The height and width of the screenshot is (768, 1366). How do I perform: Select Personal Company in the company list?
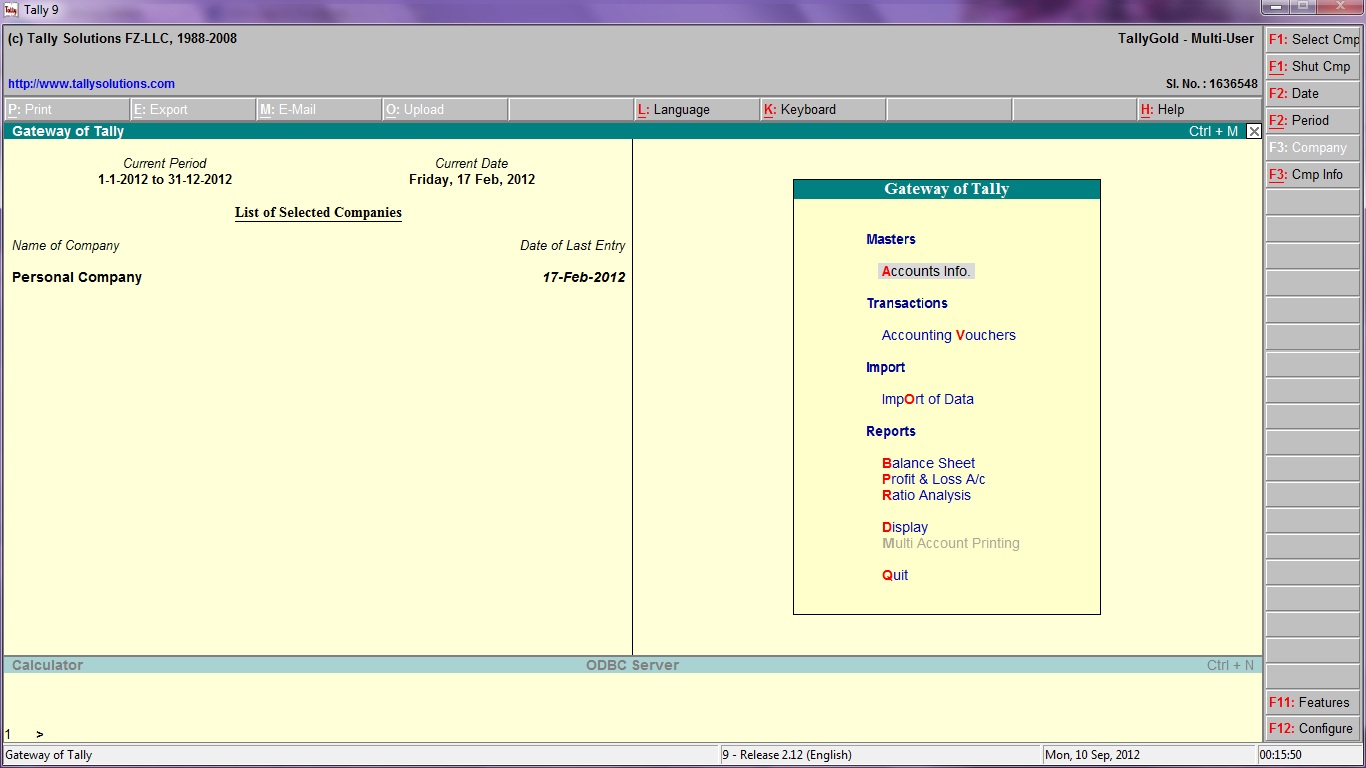(77, 277)
